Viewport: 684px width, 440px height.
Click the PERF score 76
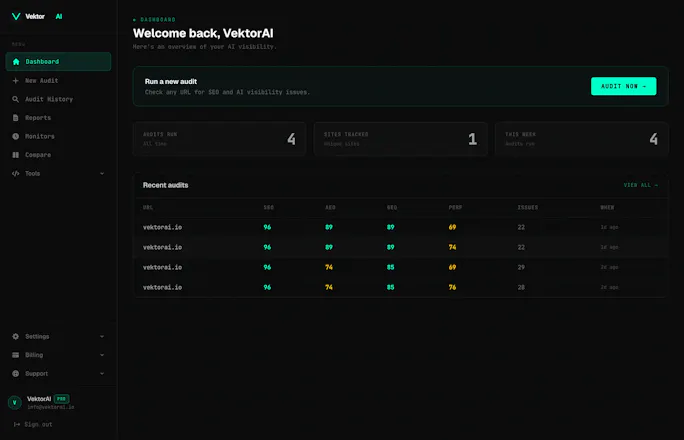452,287
